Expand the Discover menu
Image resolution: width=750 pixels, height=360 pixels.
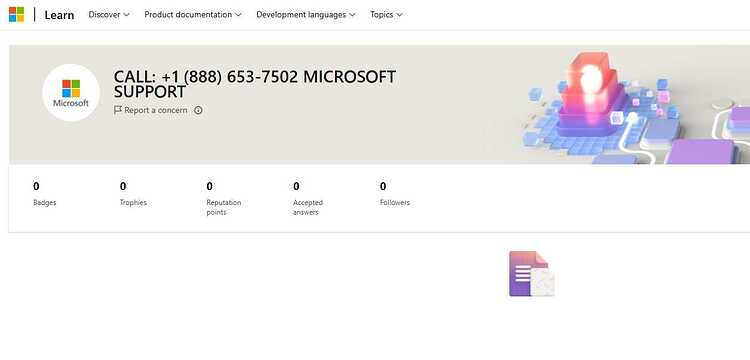[109, 15]
